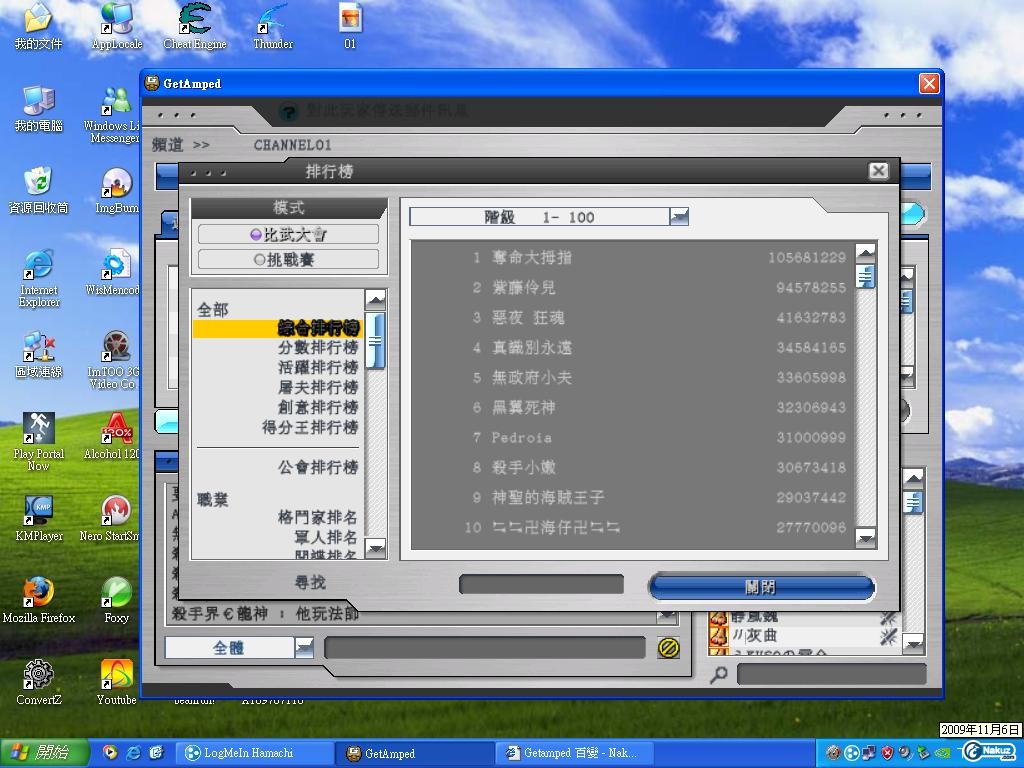Click the search text field beside 尋找
Viewport: 1024px width, 768px height.
pyautogui.click(x=541, y=584)
